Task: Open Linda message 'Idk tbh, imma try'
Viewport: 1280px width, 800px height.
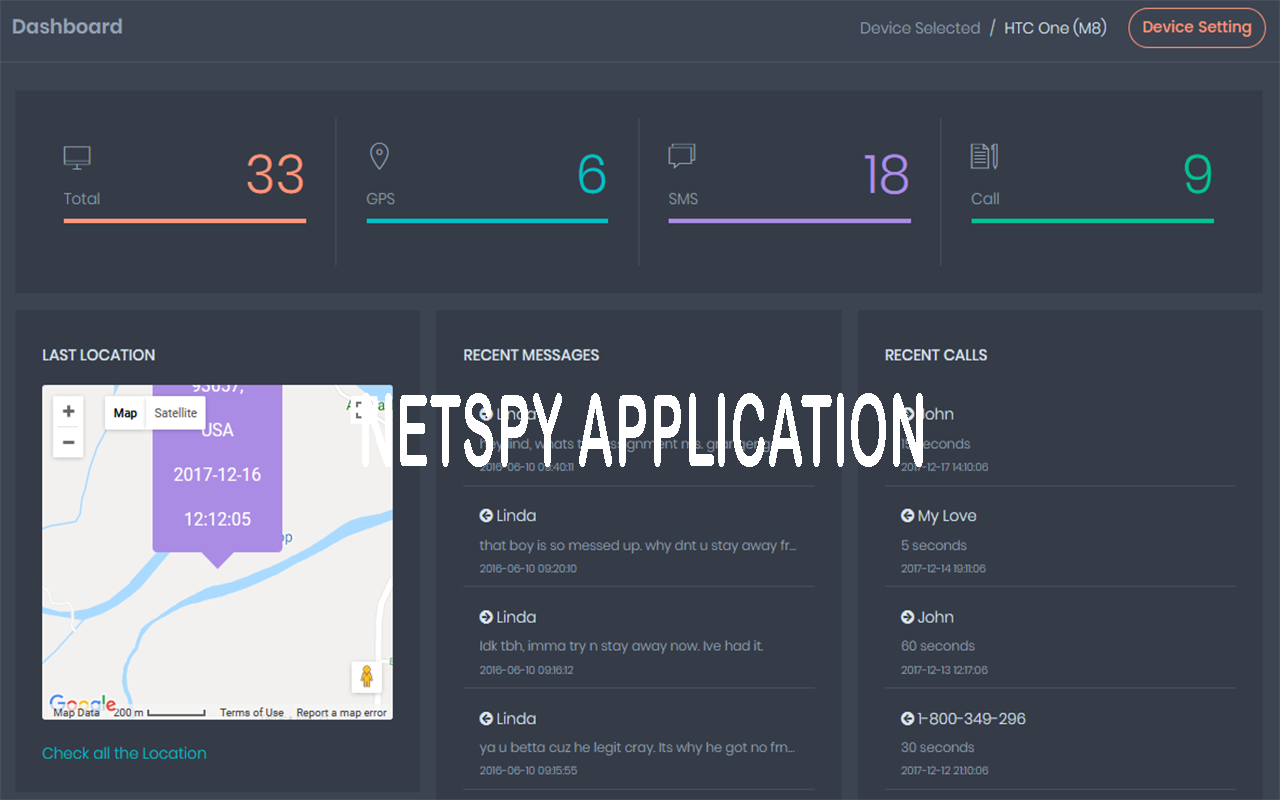Action: 639,642
